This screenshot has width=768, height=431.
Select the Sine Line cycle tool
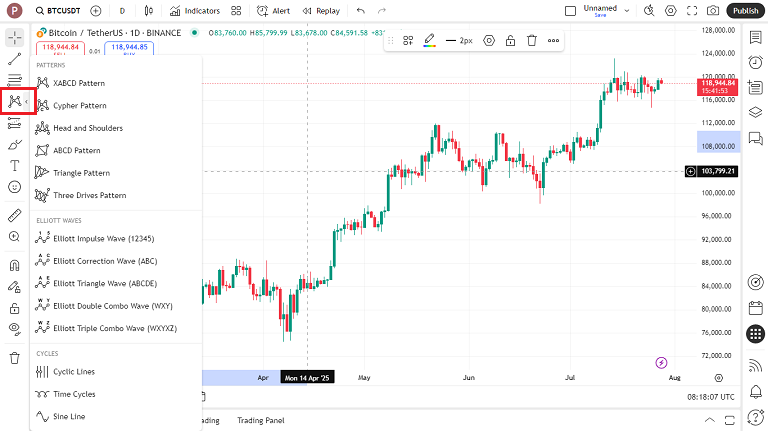pyautogui.click(x=68, y=416)
